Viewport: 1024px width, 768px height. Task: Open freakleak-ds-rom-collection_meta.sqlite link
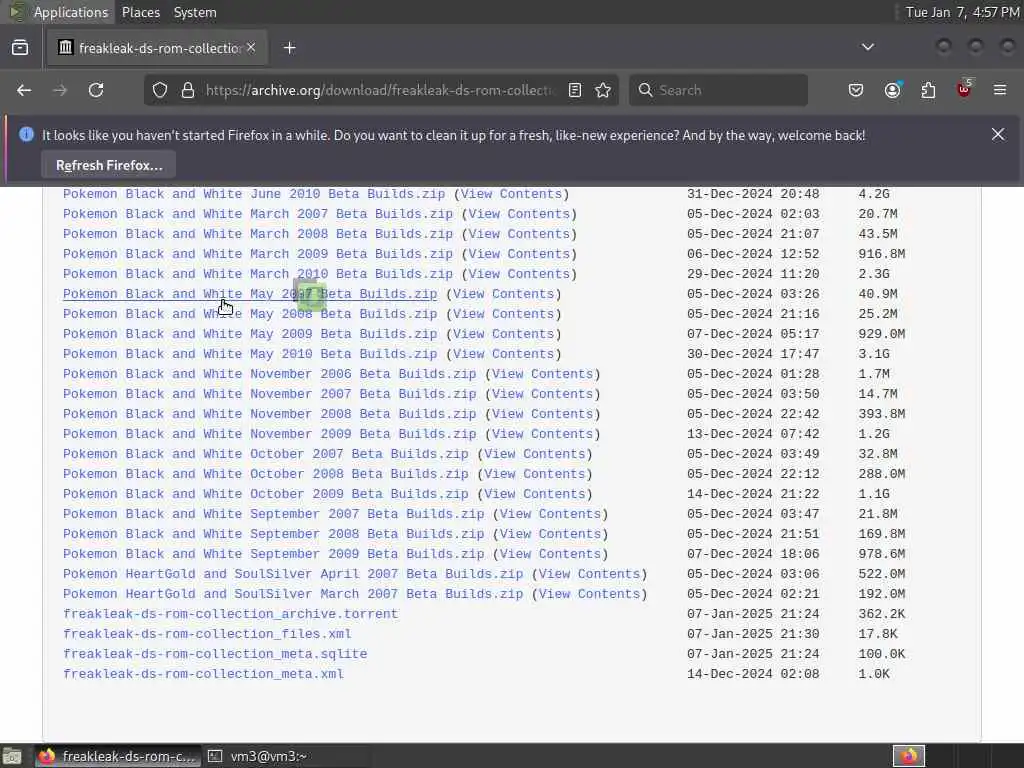[215, 654]
